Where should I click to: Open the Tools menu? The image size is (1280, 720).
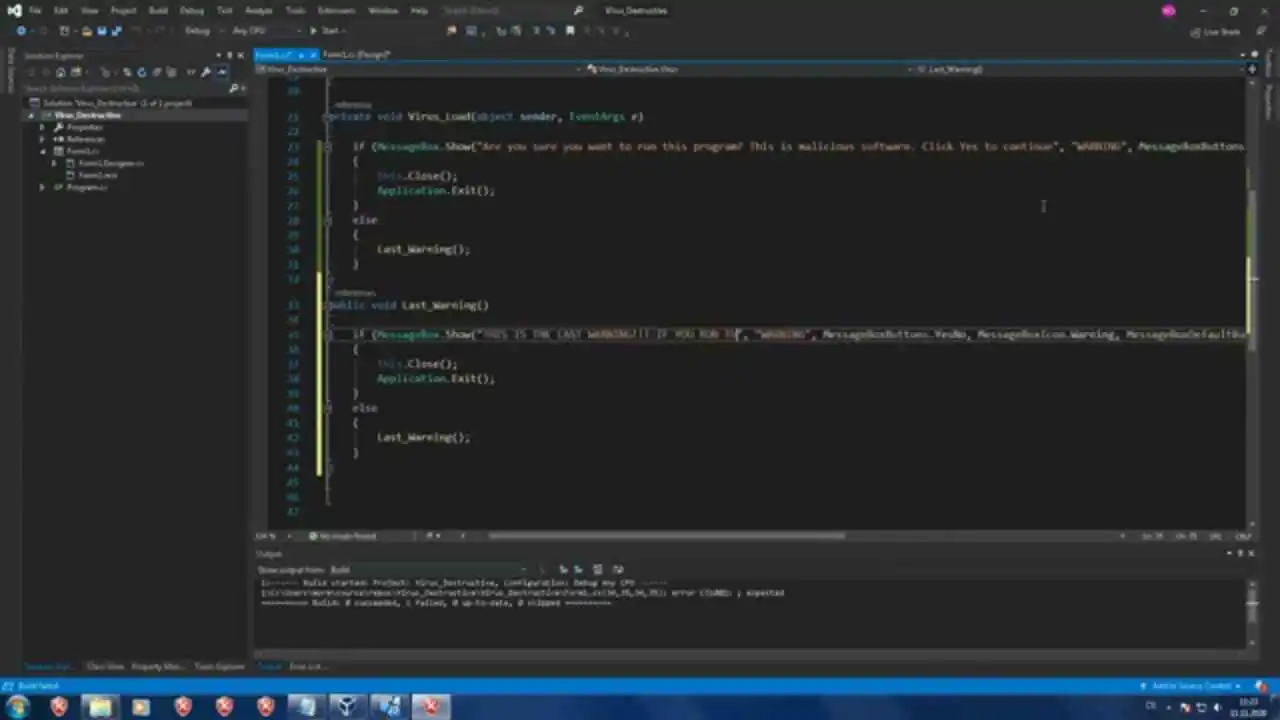[x=296, y=10]
